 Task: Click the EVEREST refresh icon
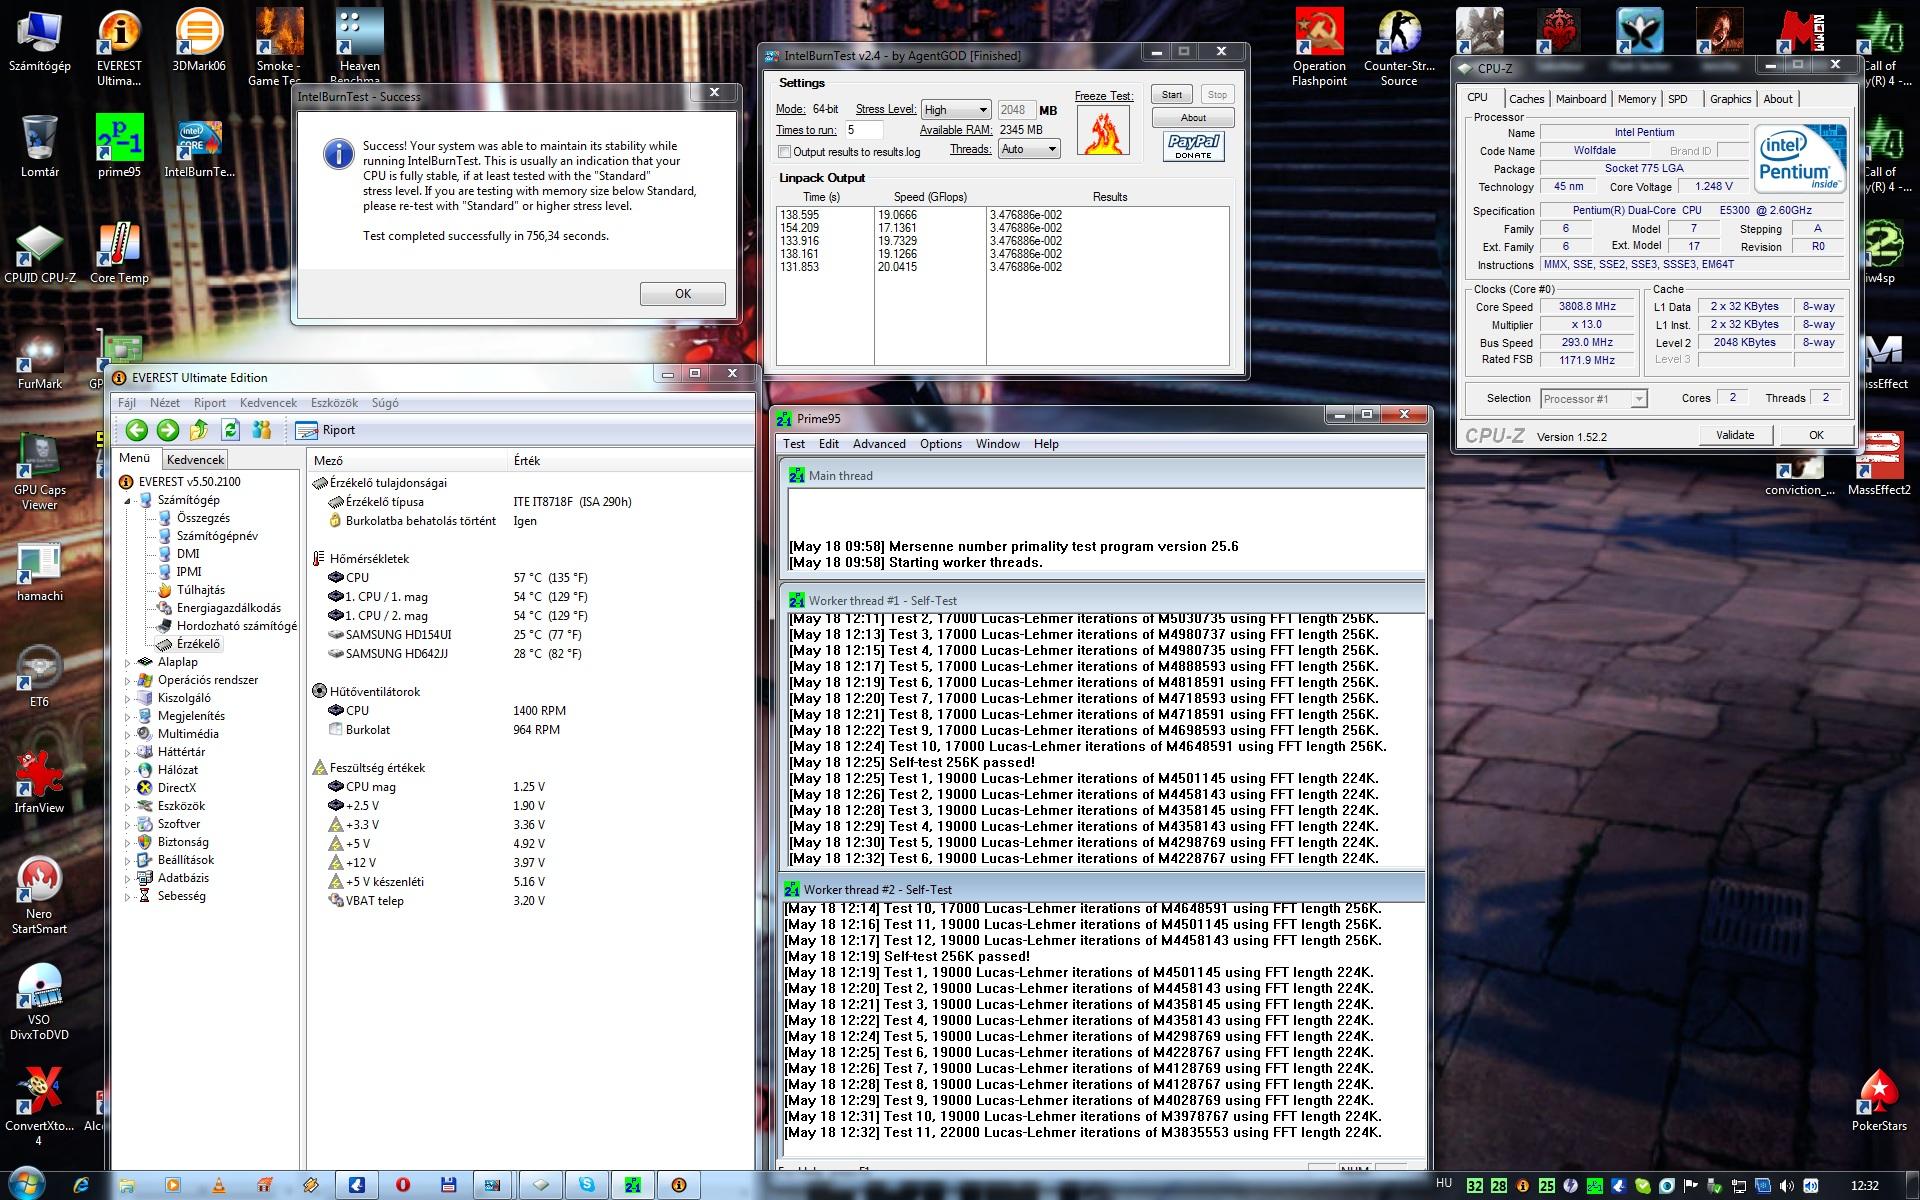(231, 430)
